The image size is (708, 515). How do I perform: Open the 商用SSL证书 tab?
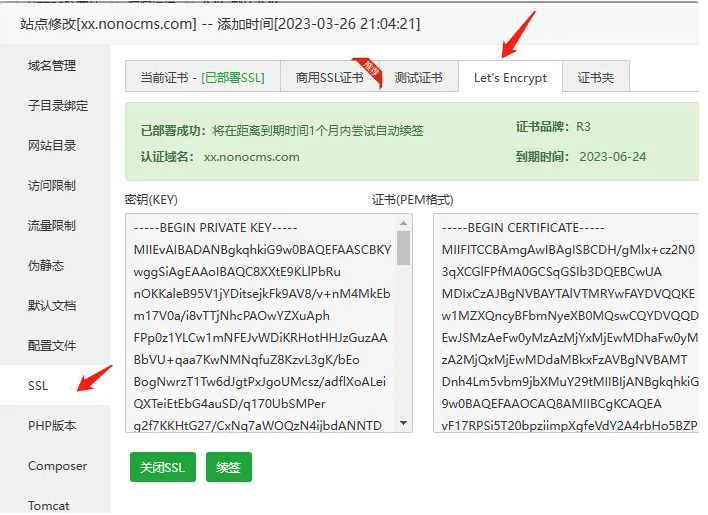(x=327, y=78)
